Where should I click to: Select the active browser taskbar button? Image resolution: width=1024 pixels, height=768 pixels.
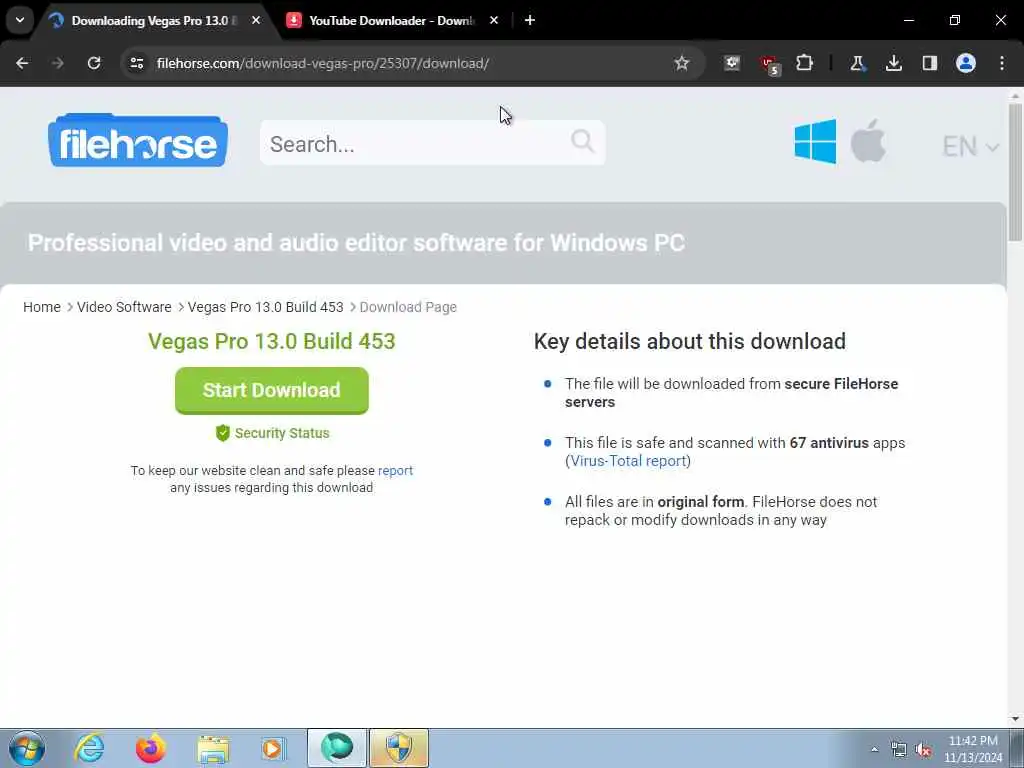pyautogui.click(x=337, y=748)
